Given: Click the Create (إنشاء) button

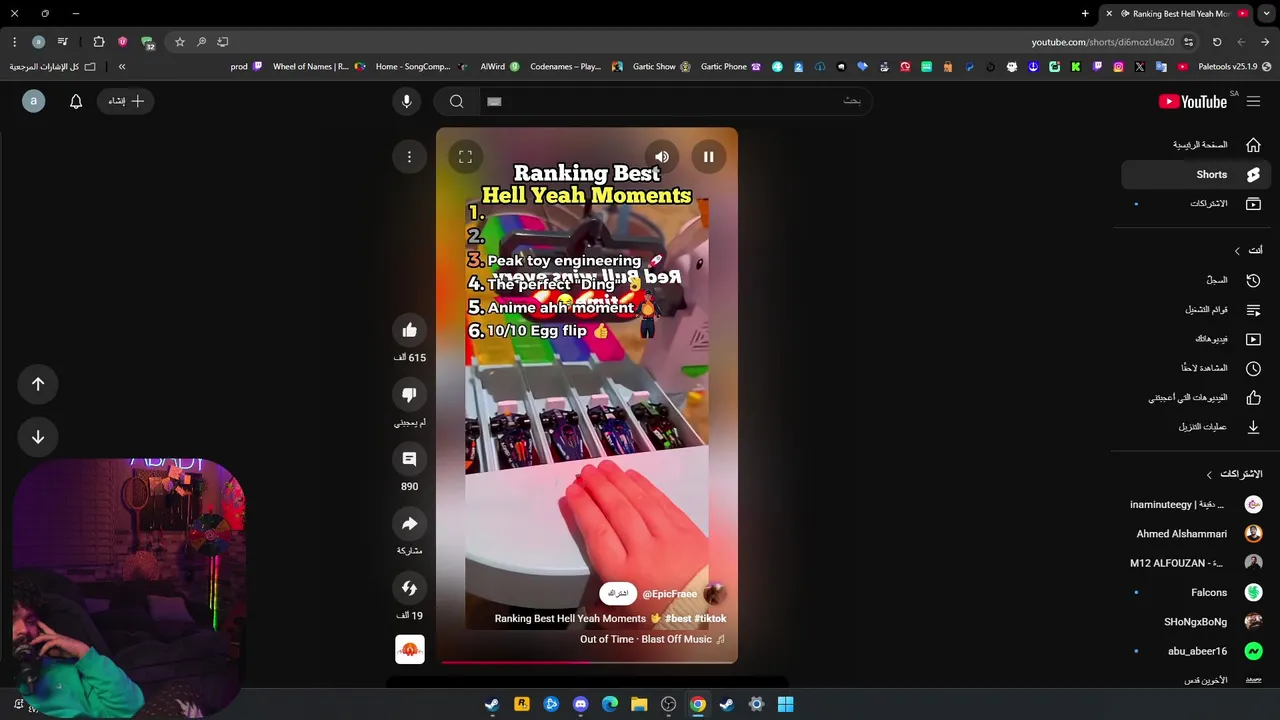Looking at the screenshot, I should [x=126, y=101].
